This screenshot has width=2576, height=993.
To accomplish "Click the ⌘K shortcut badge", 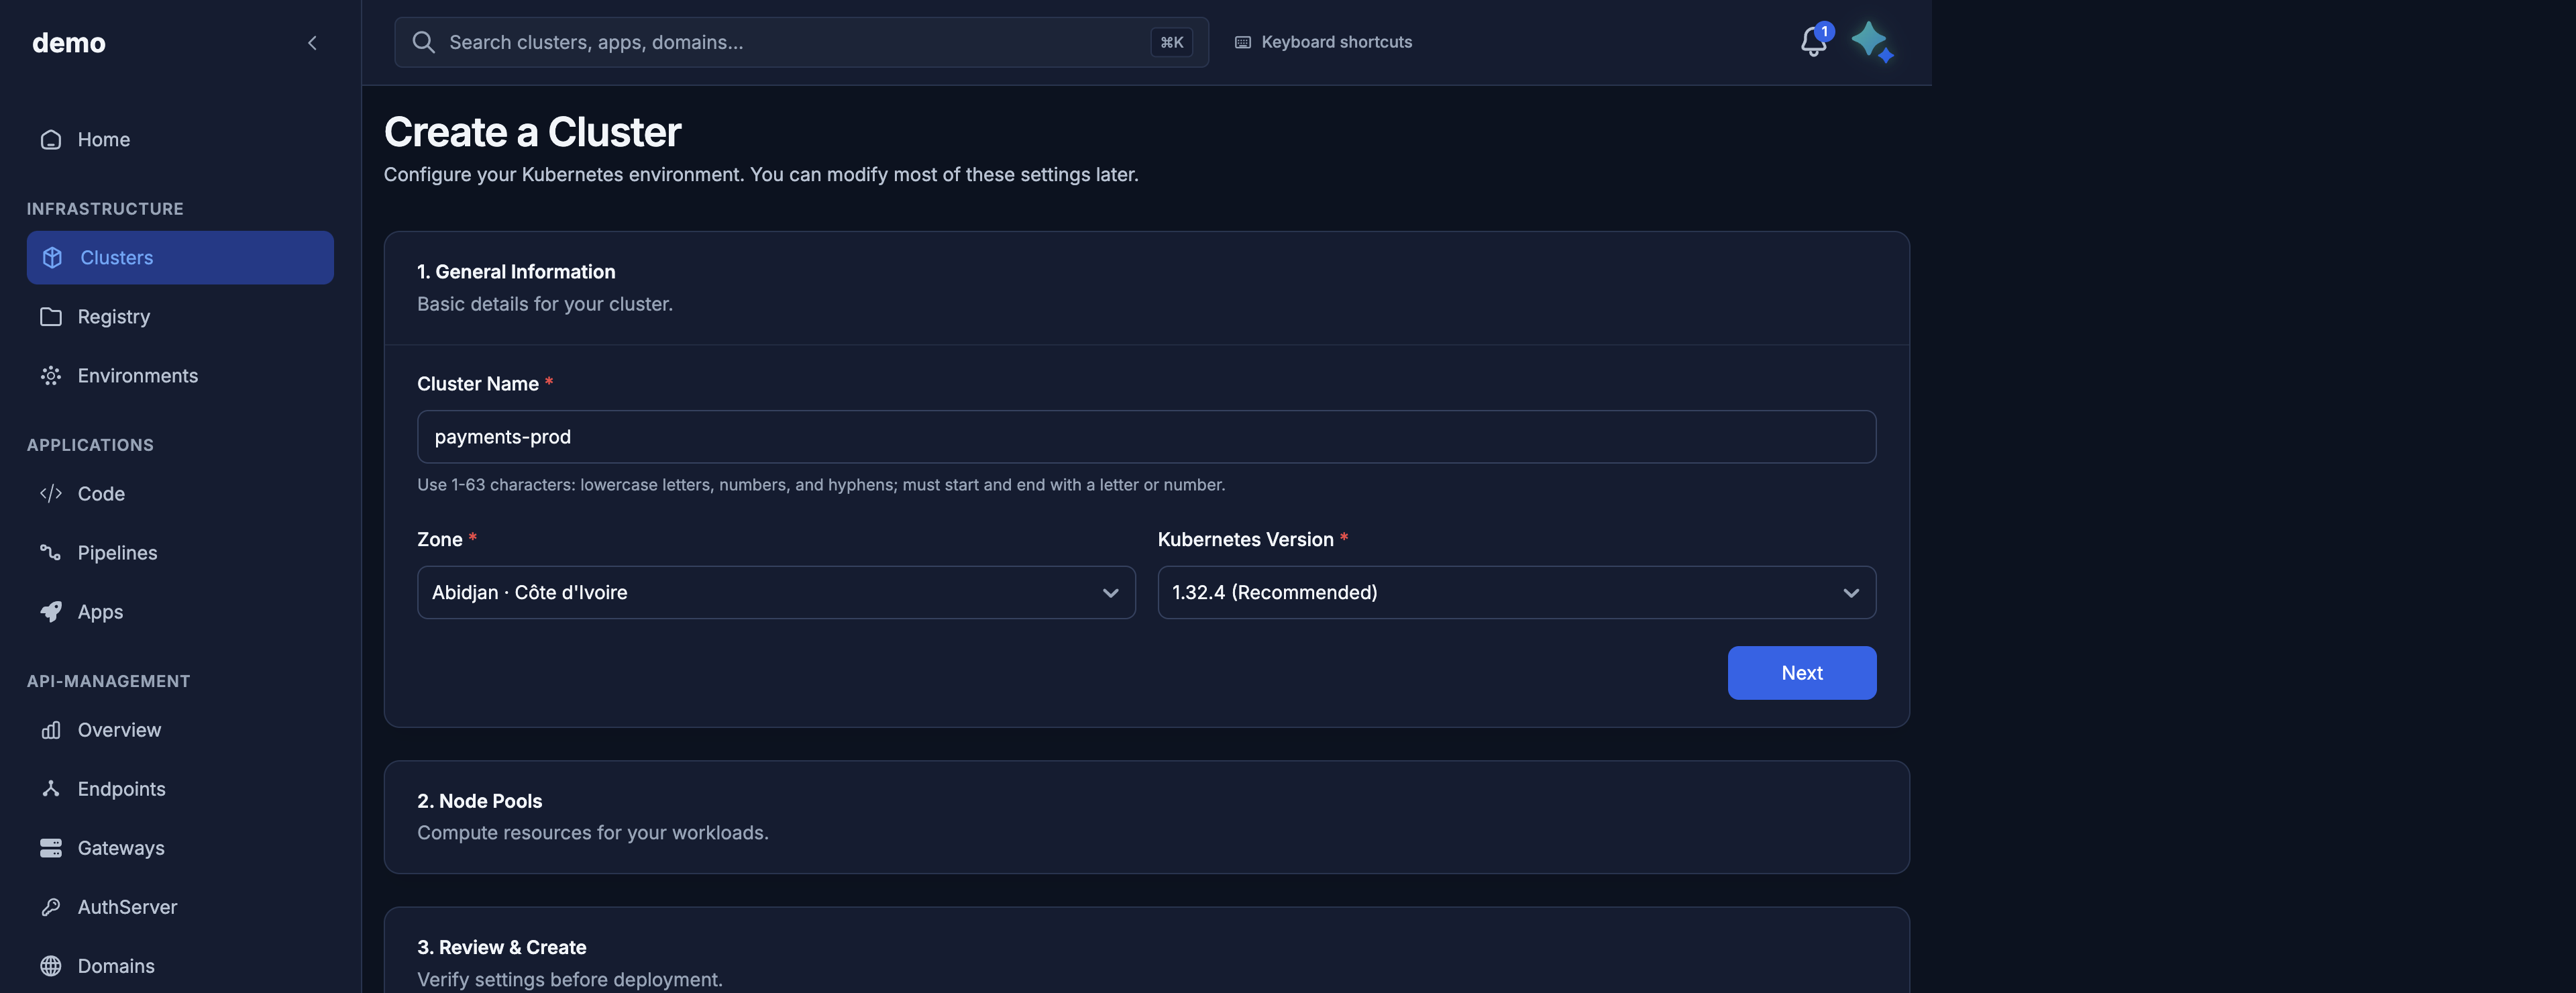I will click(x=1171, y=42).
